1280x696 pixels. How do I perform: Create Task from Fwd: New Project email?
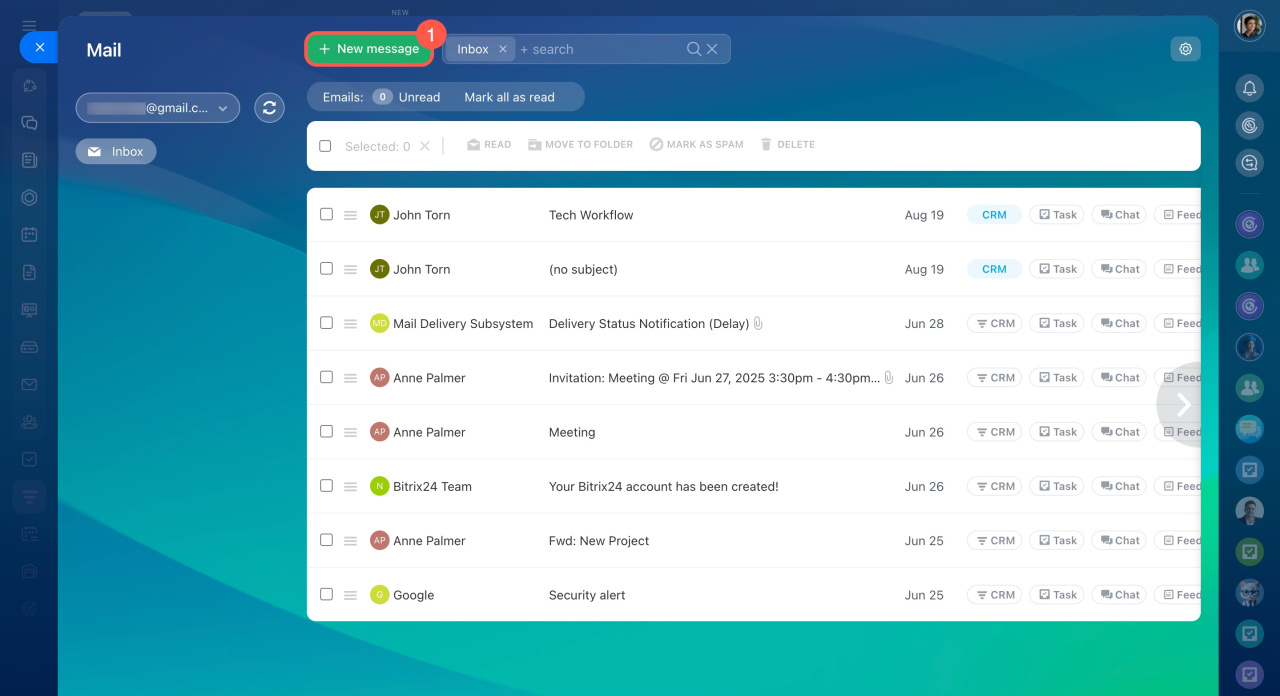pyautogui.click(x=1057, y=540)
